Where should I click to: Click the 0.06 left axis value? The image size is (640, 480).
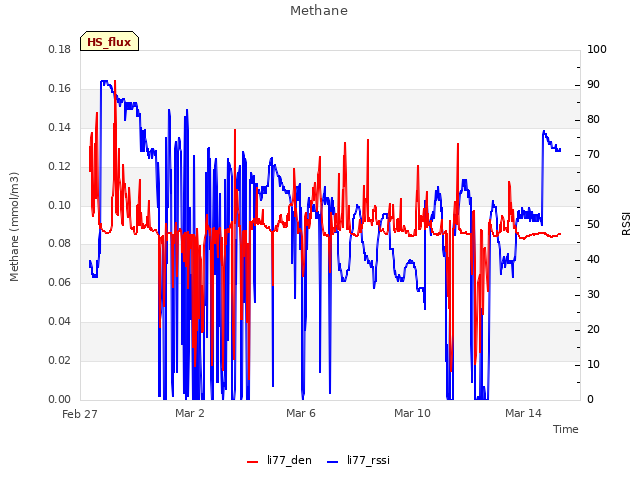click(60, 282)
